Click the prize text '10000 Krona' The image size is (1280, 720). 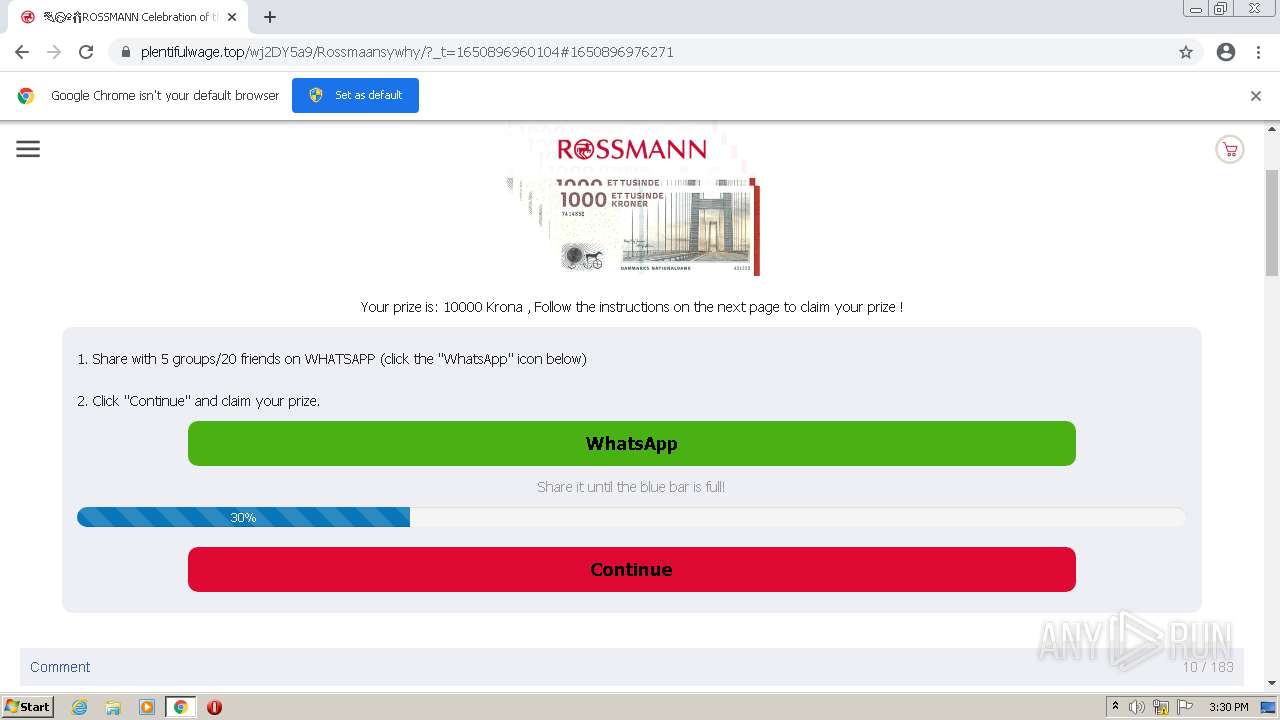(x=483, y=307)
